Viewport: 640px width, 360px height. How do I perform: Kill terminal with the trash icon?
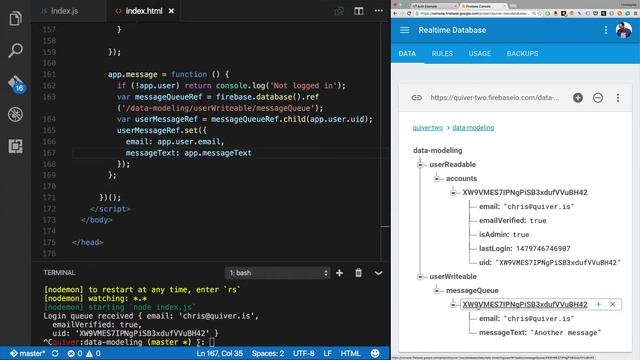coord(358,273)
